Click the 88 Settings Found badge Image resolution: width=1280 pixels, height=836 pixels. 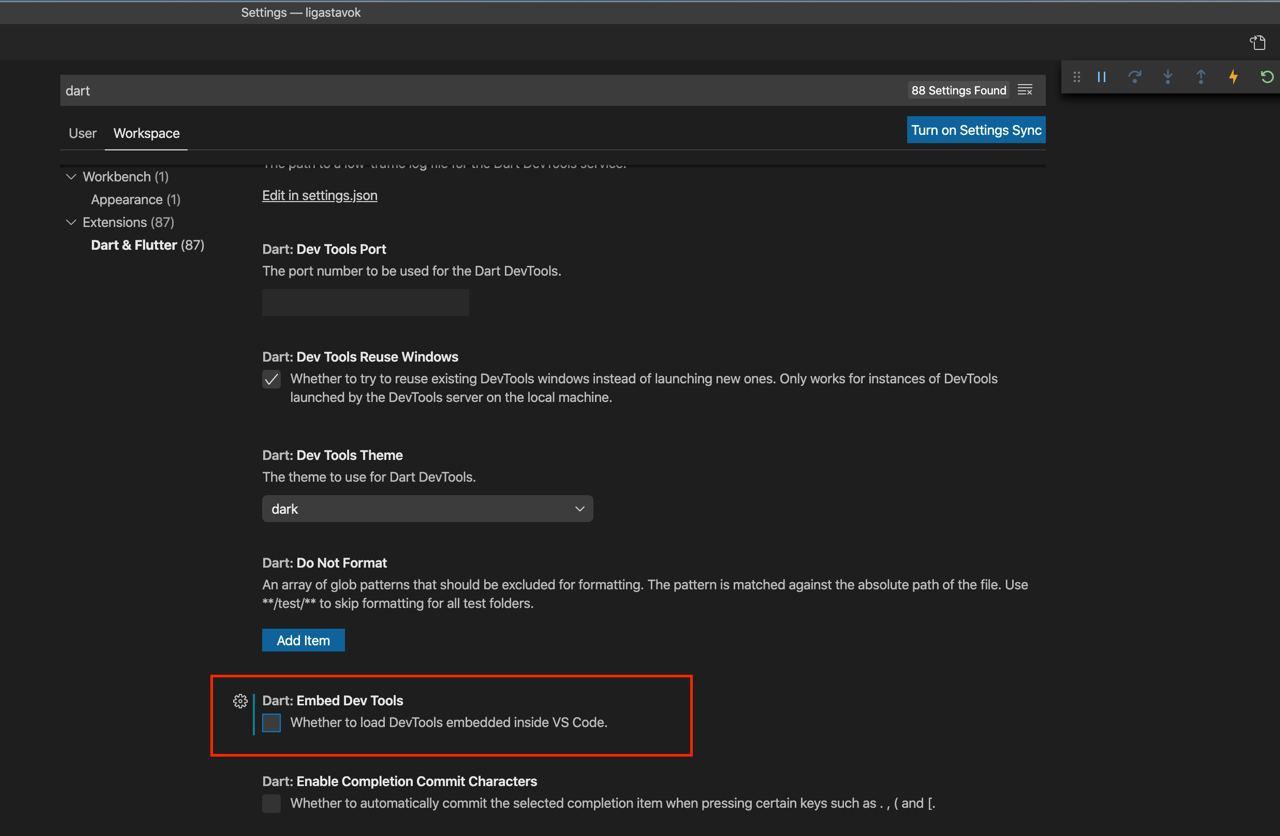click(958, 90)
